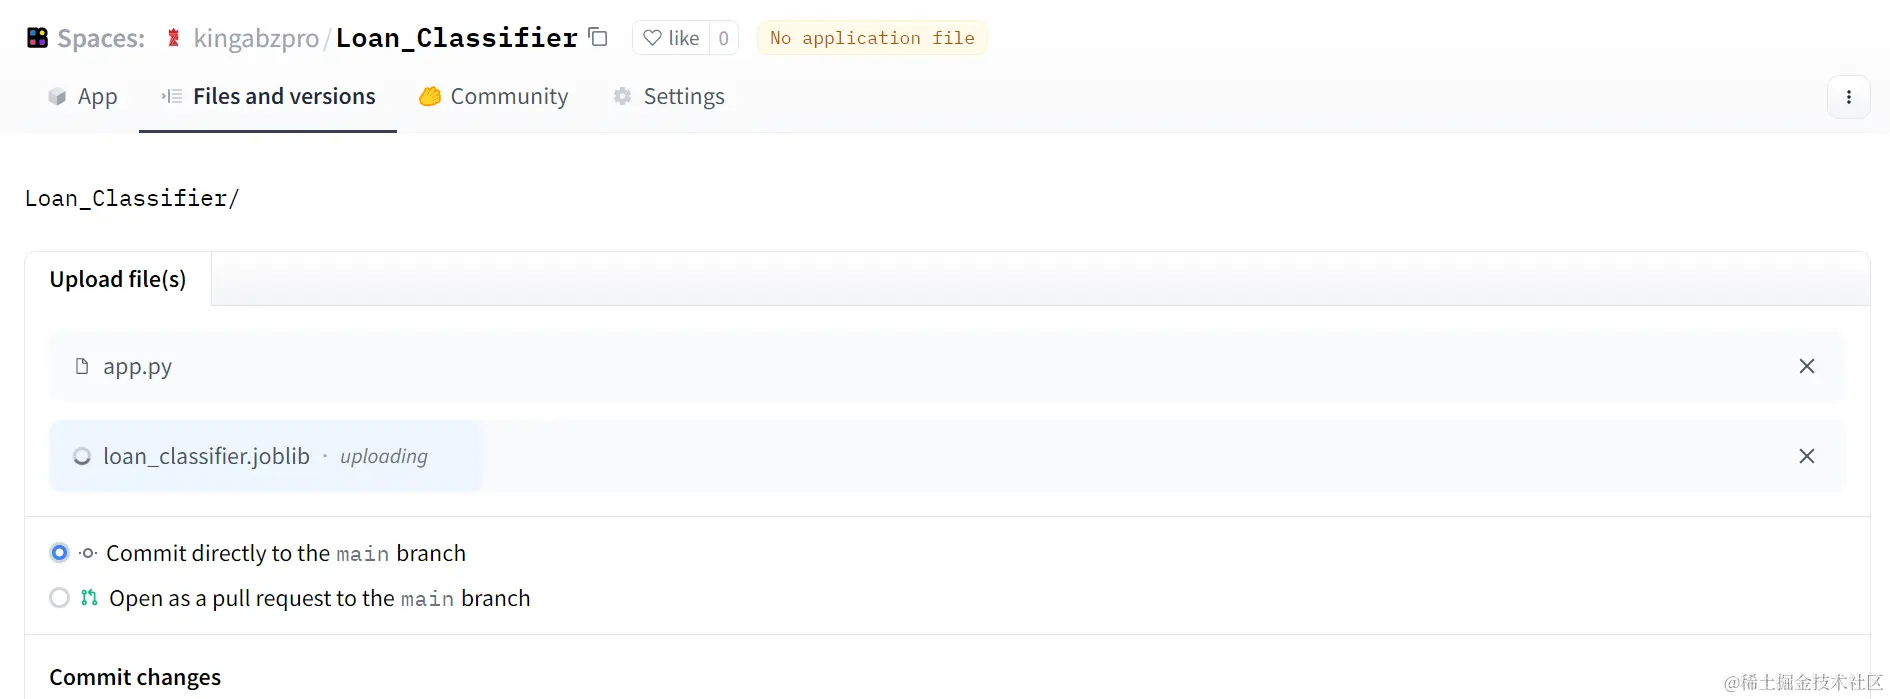Cancel the loan_classifier.joblib upload
This screenshot has height=699, width=1890.
point(1807,456)
